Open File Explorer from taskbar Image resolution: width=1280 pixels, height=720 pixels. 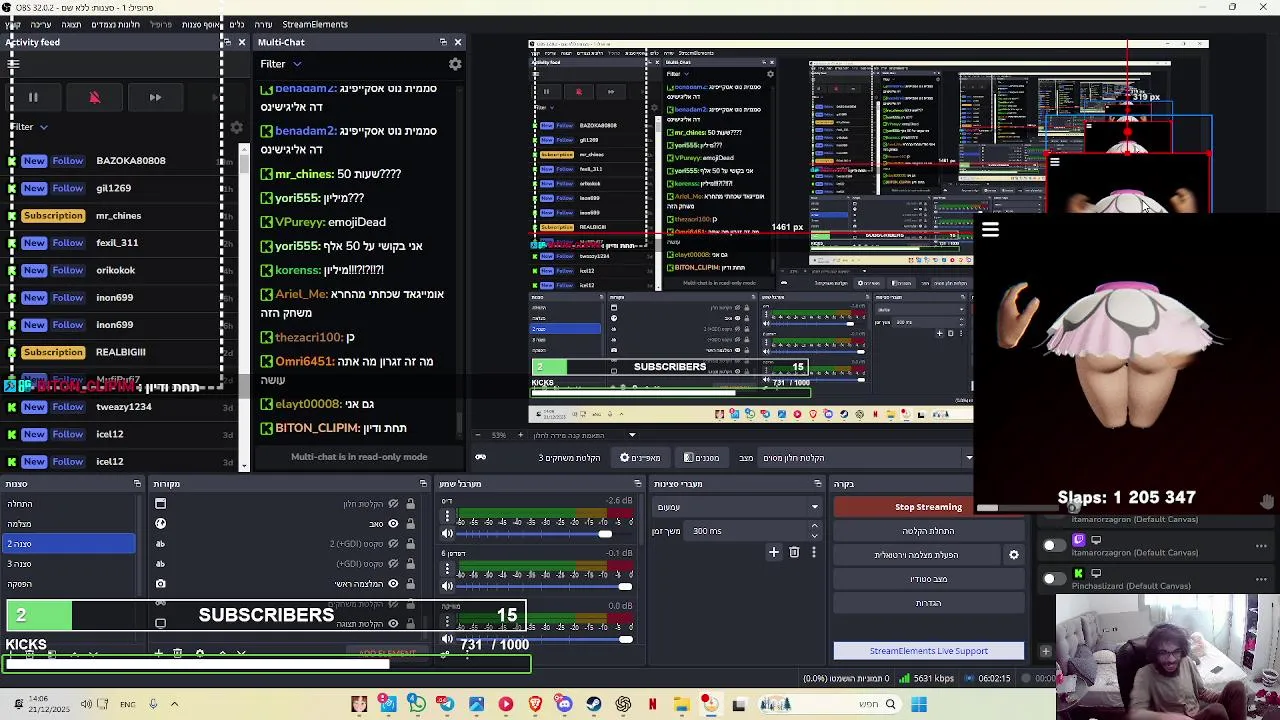coord(681,704)
